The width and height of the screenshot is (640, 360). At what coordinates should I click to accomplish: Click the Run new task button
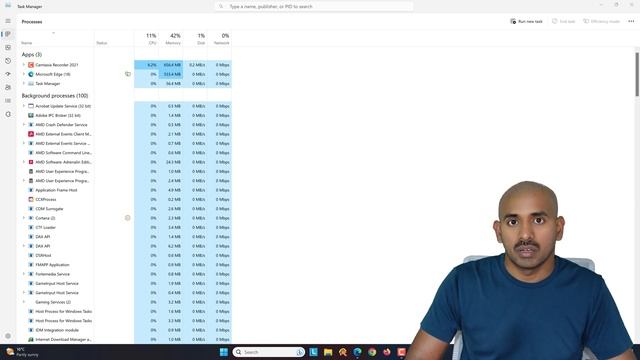pos(526,21)
